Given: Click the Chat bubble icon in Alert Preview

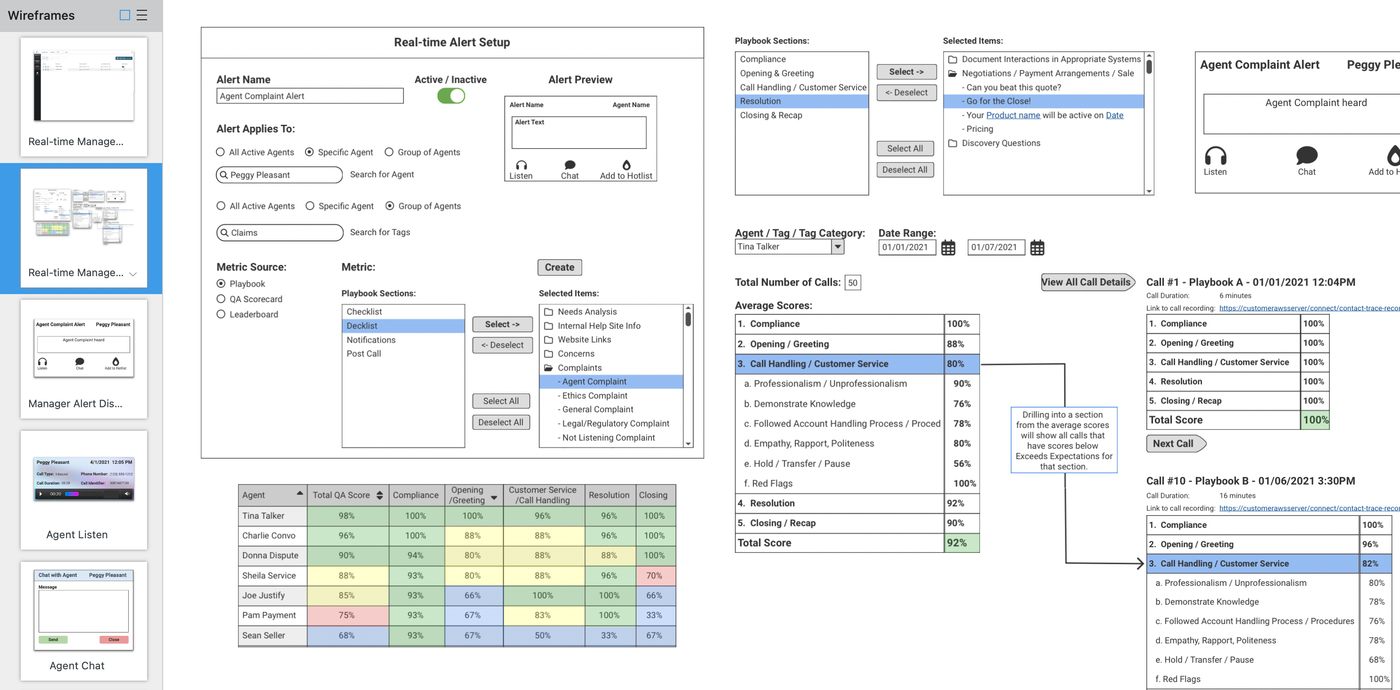Looking at the screenshot, I should [x=570, y=165].
